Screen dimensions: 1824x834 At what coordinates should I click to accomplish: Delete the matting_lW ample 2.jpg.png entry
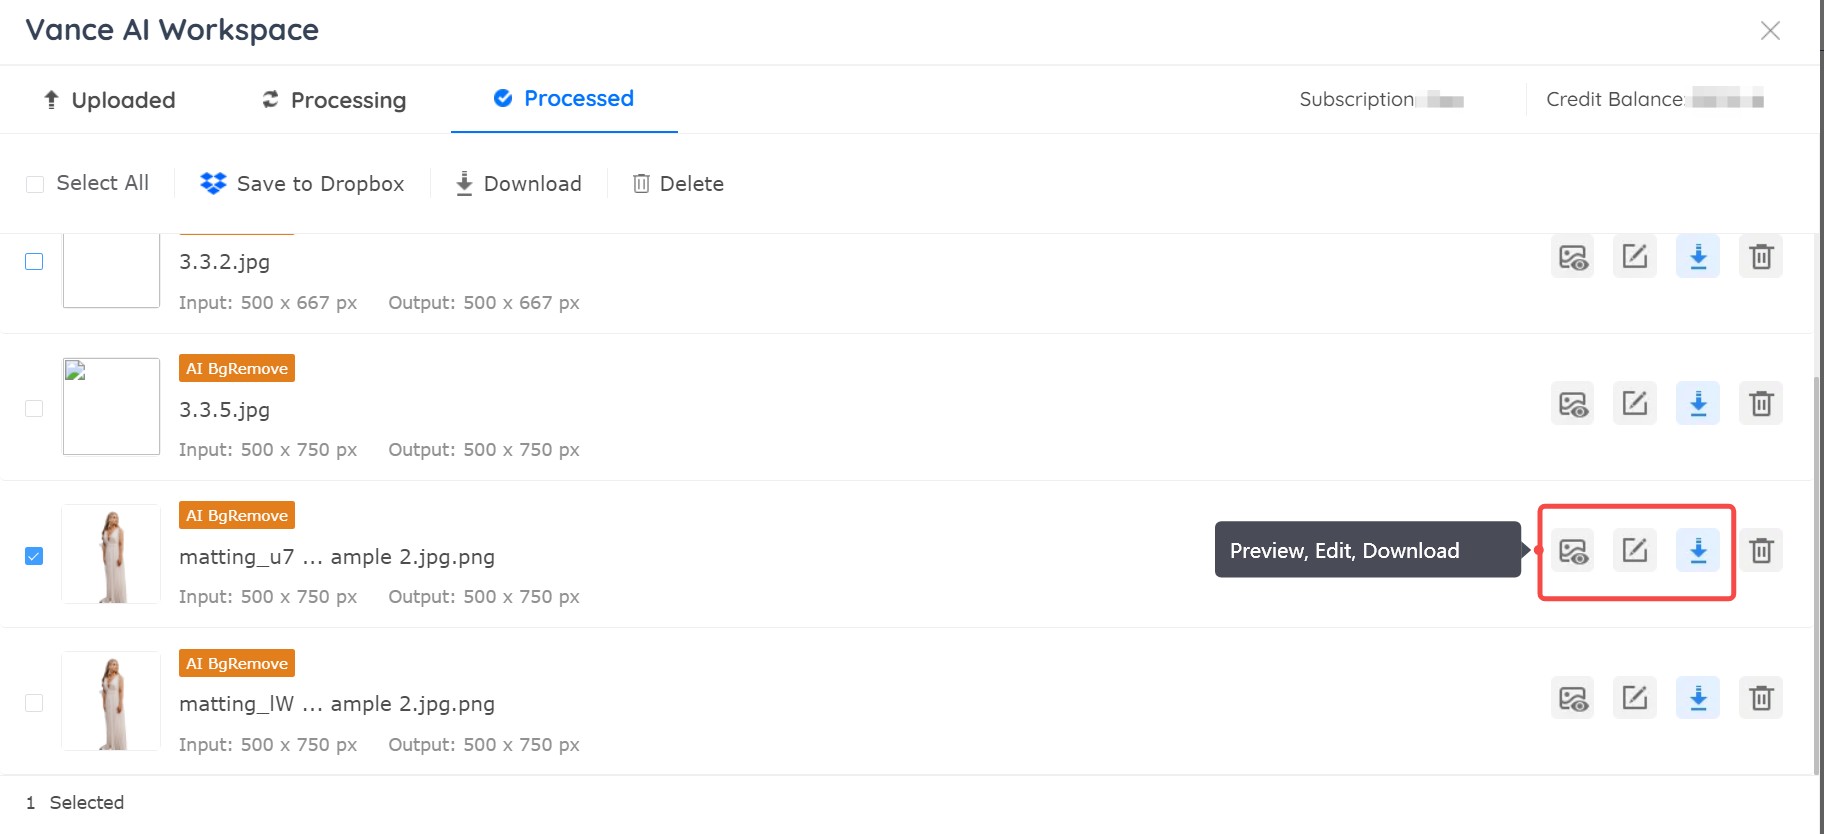click(x=1761, y=698)
